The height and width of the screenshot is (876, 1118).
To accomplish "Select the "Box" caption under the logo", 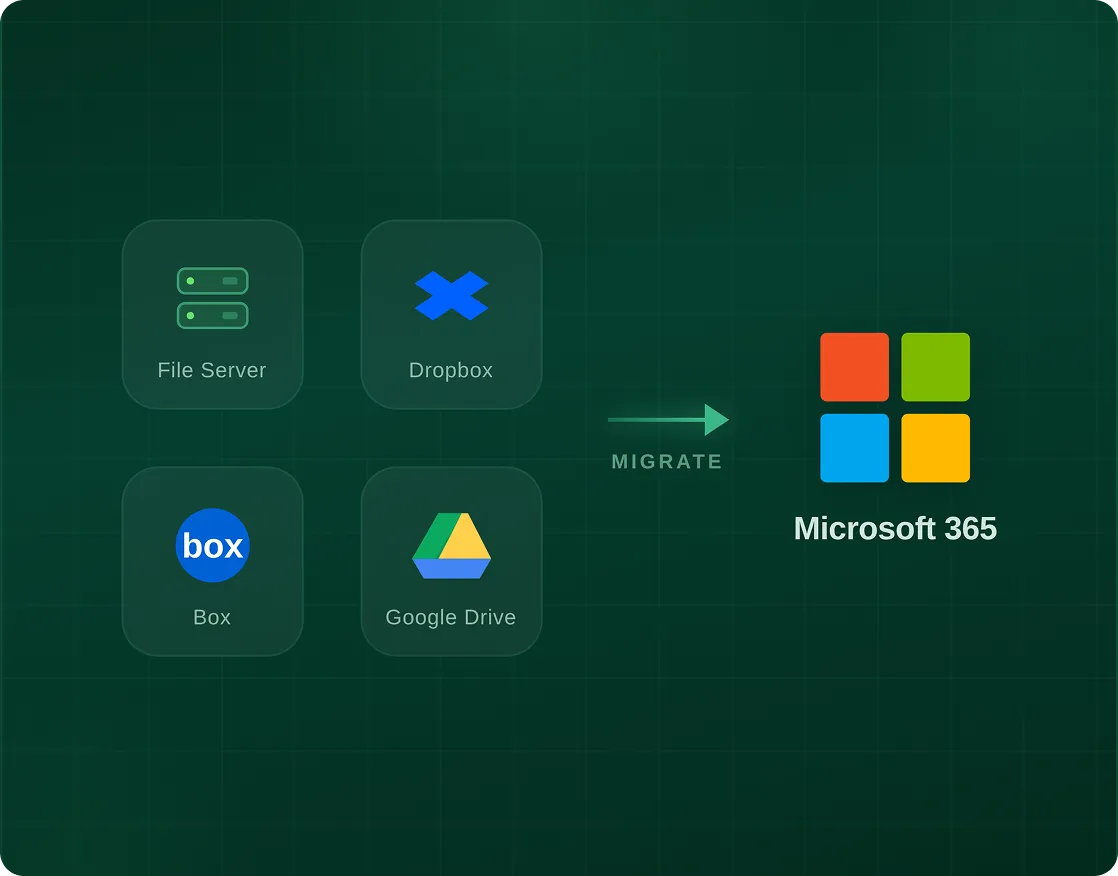I will [212, 617].
